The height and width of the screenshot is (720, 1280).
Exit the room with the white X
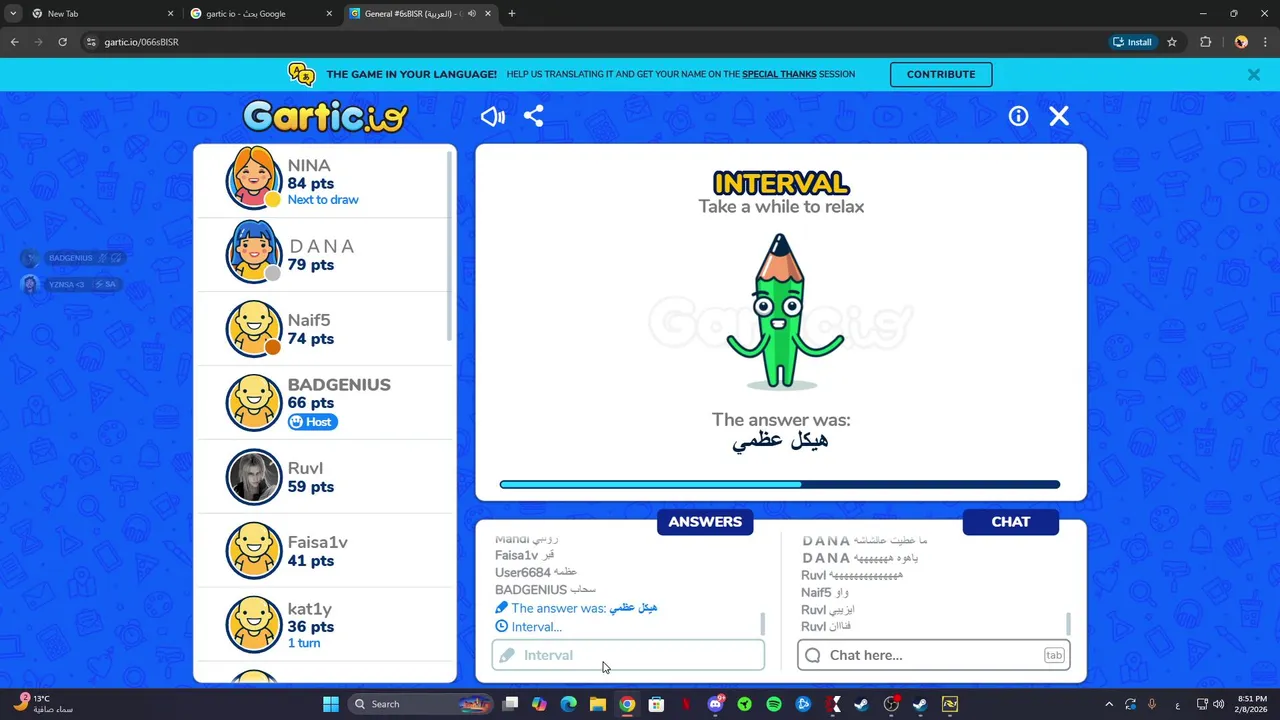[x=1059, y=116]
